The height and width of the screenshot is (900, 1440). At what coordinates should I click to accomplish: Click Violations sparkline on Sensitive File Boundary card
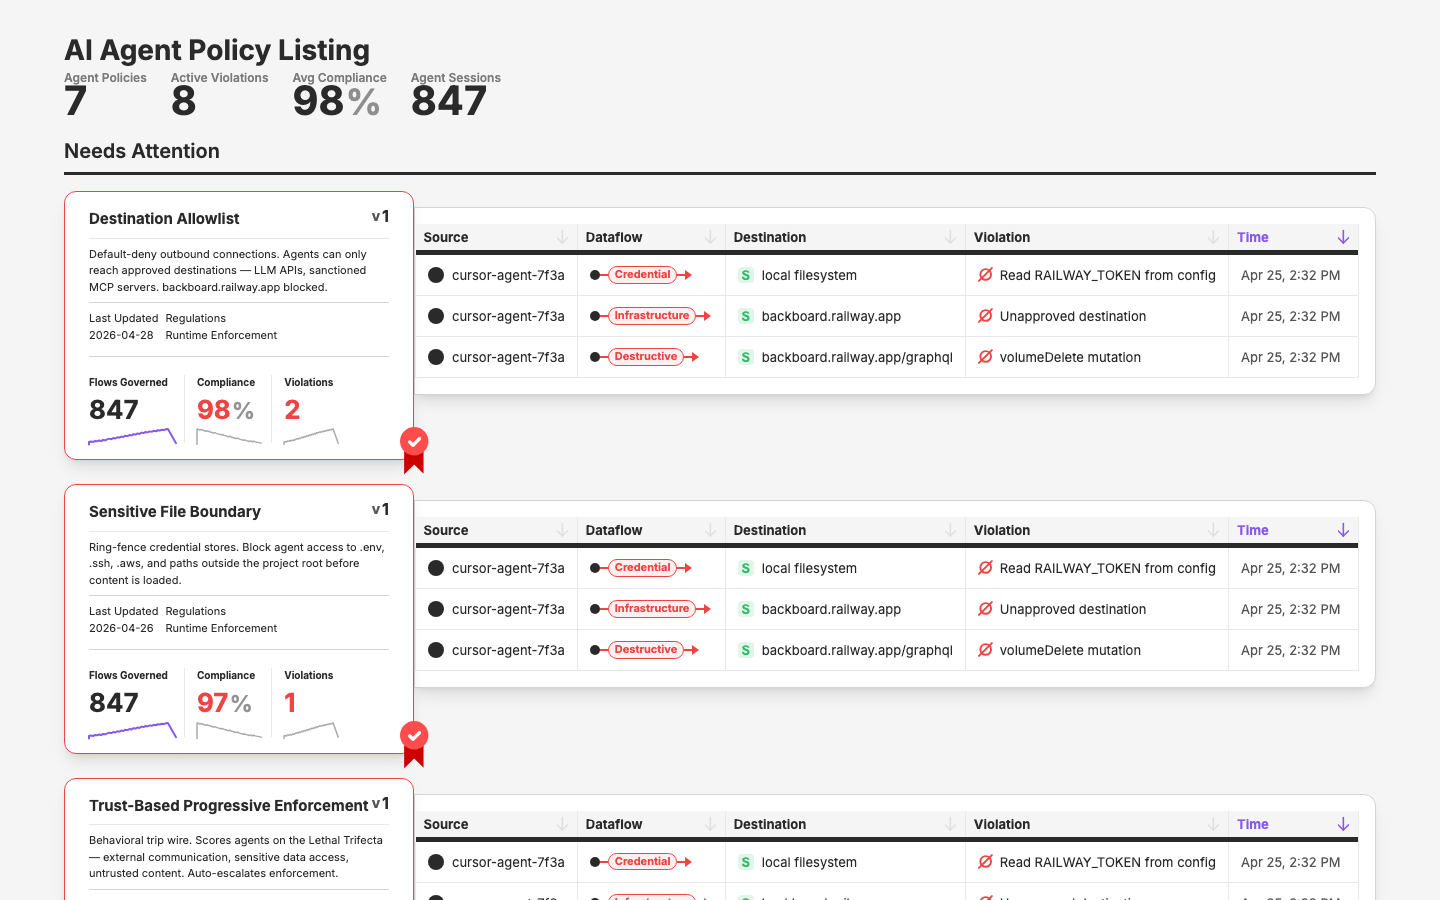(x=311, y=730)
